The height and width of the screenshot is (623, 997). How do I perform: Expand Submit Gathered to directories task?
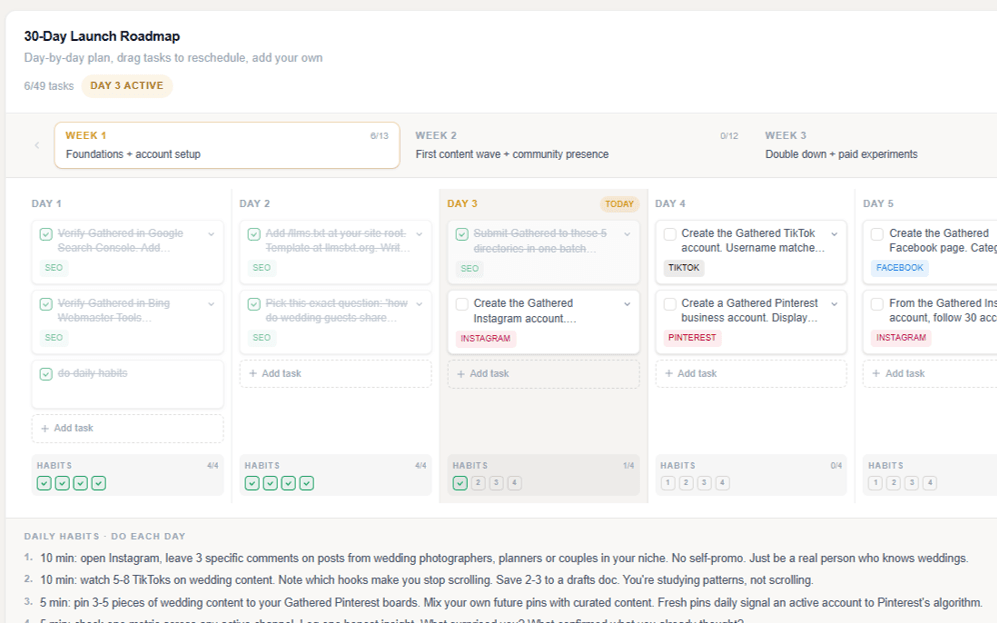click(627, 234)
